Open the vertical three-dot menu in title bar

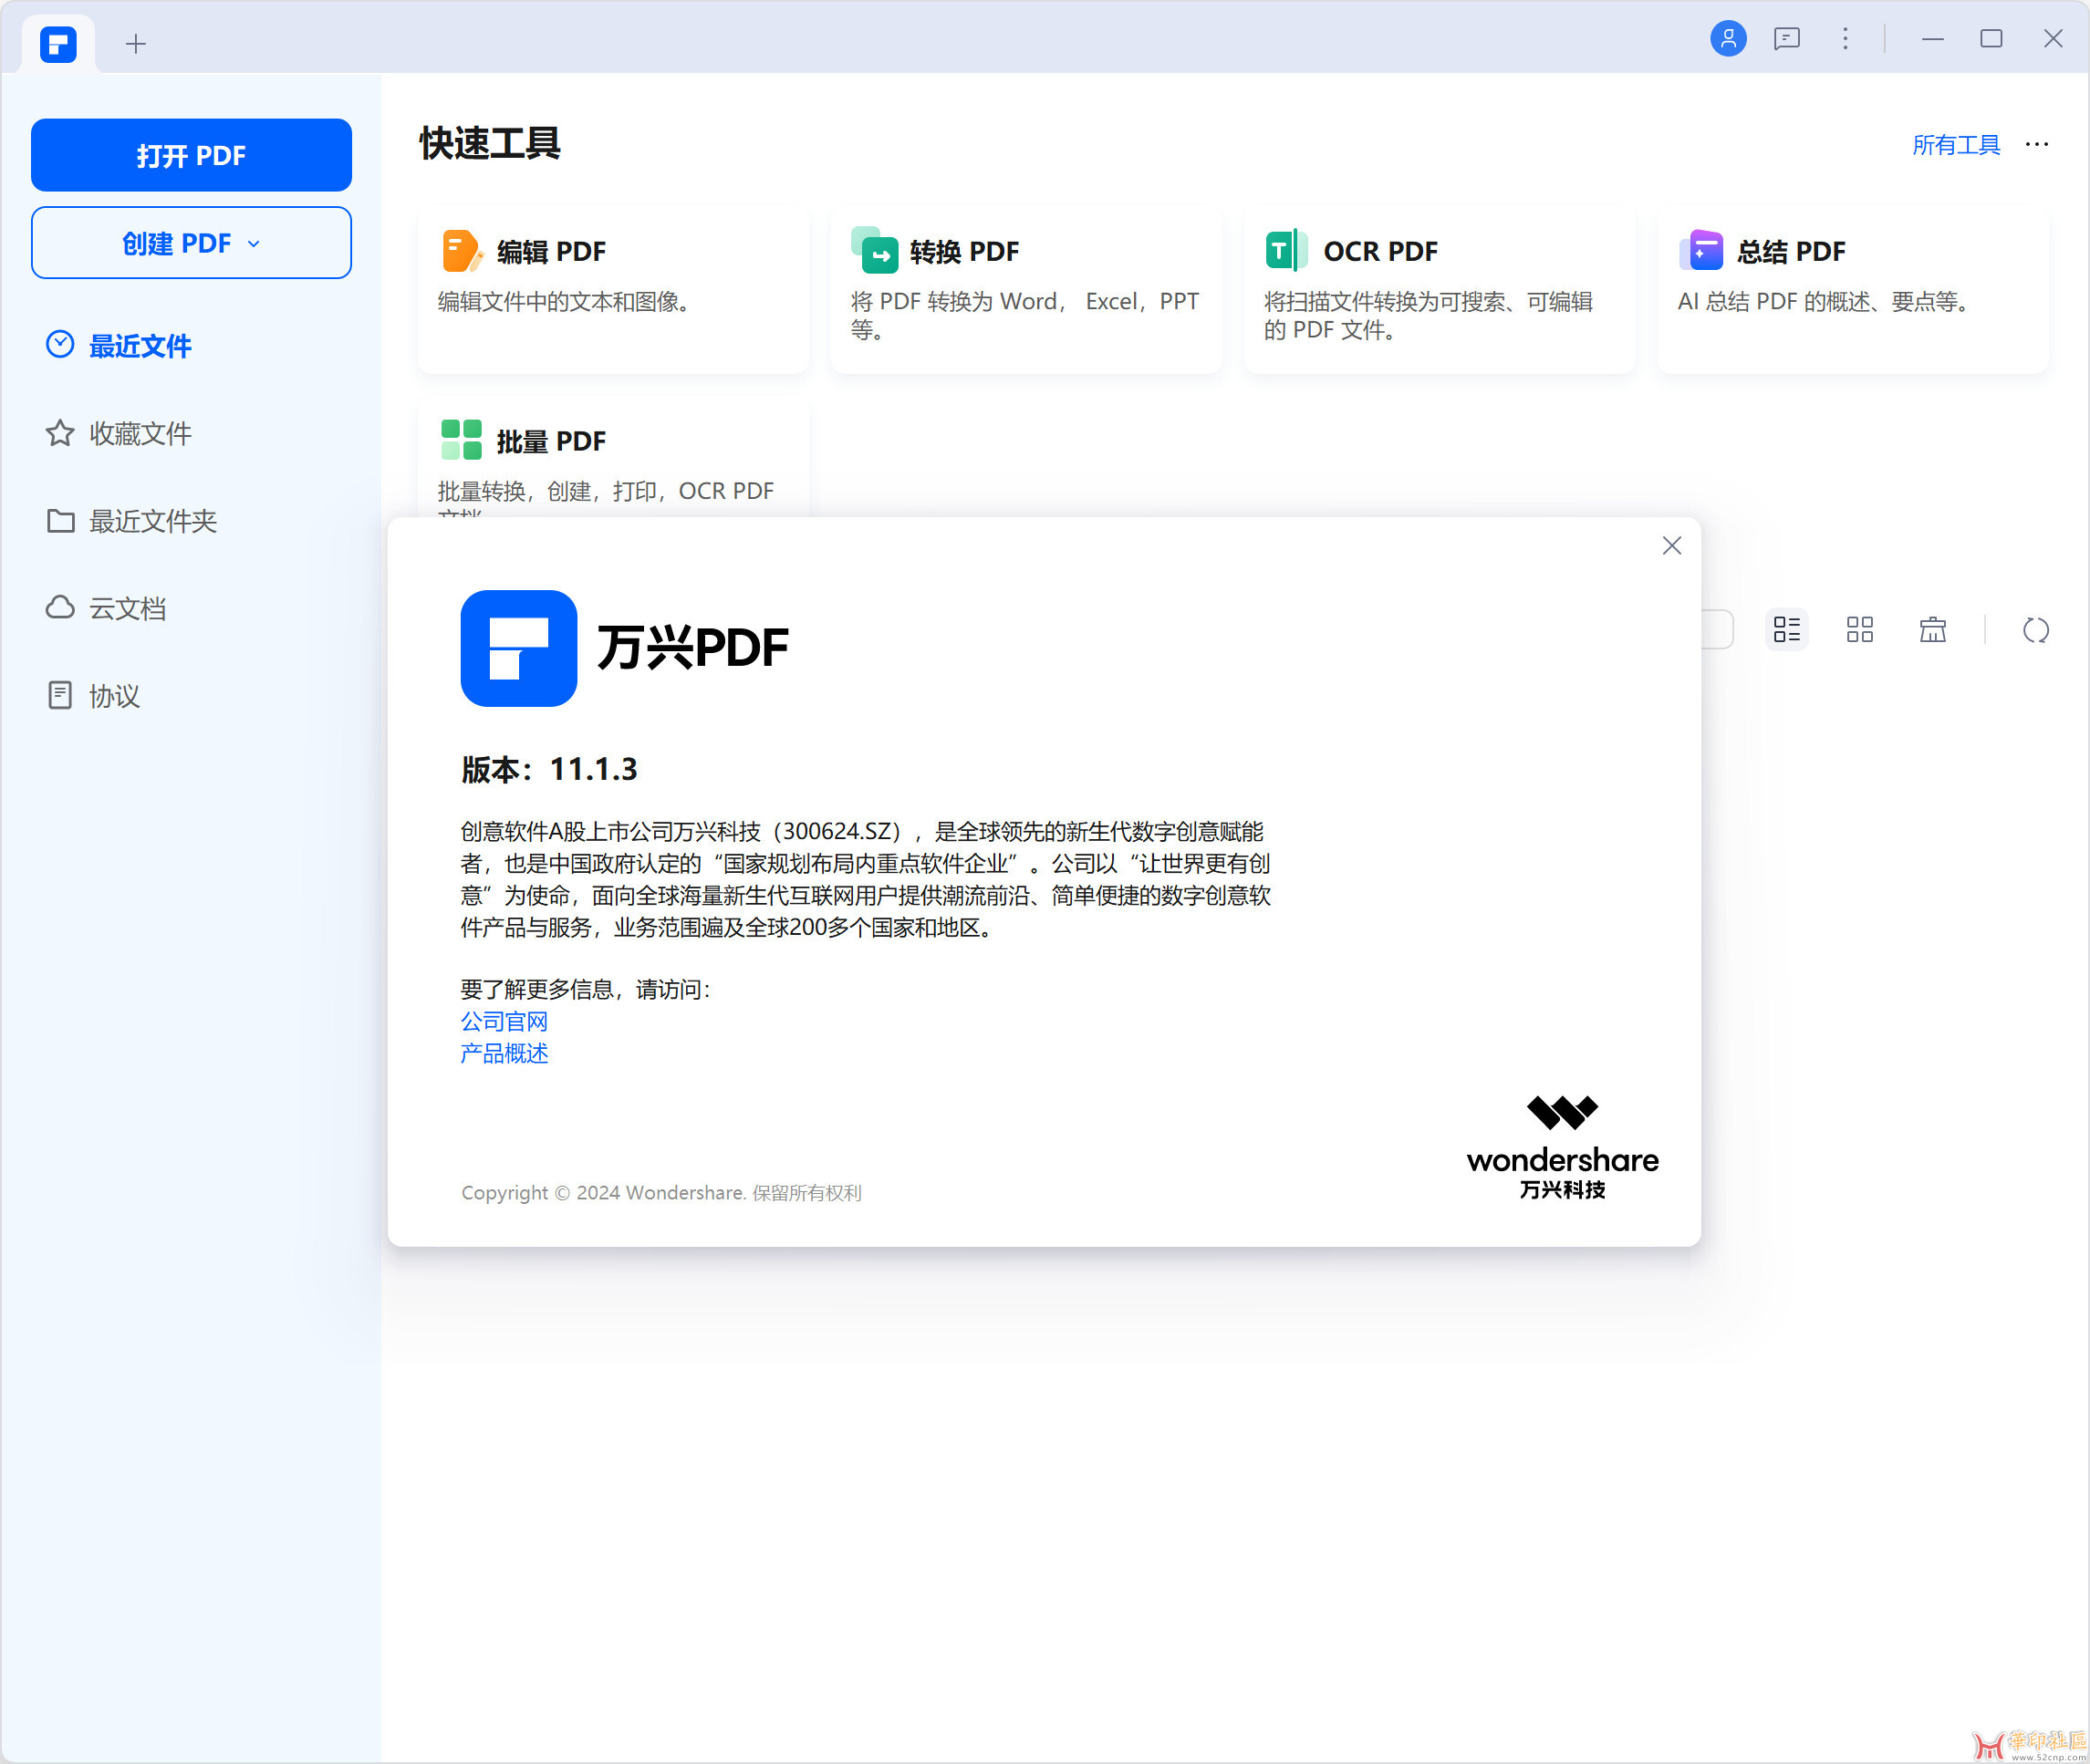[x=1845, y=39]
